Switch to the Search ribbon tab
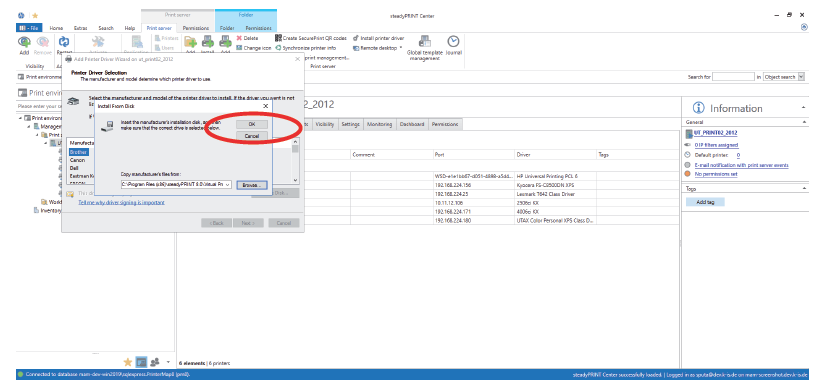The image size is (815, 382). [106, 28]
